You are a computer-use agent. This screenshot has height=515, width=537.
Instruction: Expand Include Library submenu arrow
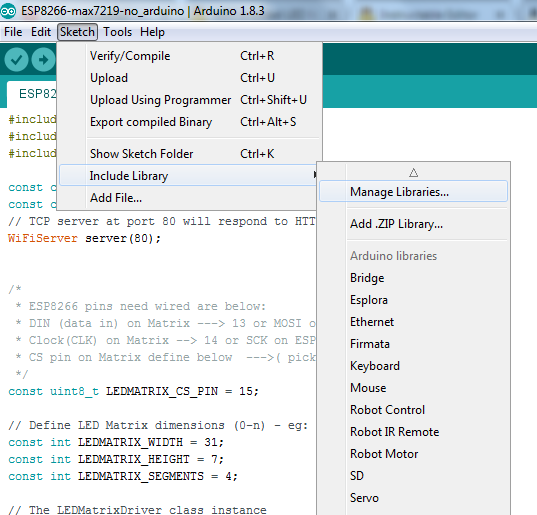click(x=314, y=175)
